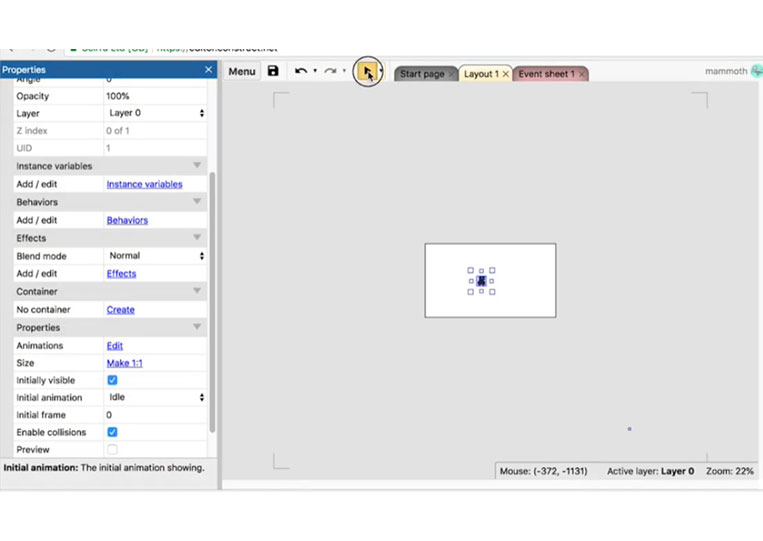Collapse the Container section
763x541 pixels.
pyautogui.click(x=197, y=291)
